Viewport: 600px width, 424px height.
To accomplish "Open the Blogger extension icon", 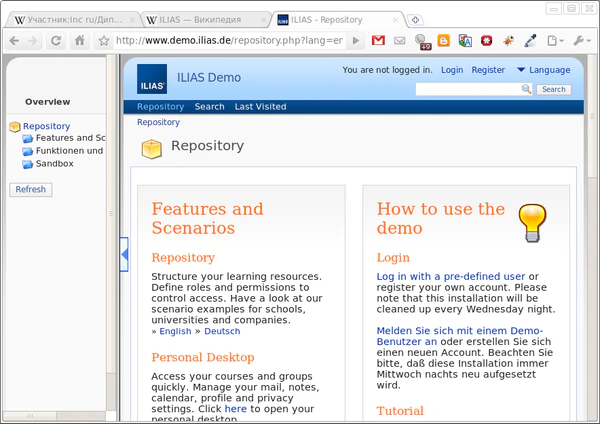I will coord(445,41).
